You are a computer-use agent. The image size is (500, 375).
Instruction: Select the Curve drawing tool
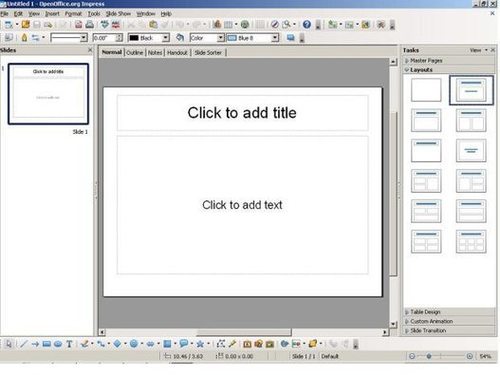(x=84, y=344)
